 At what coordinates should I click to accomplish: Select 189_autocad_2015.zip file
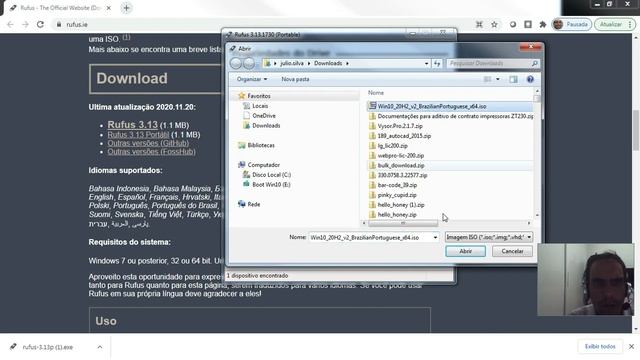click(404, 136)
